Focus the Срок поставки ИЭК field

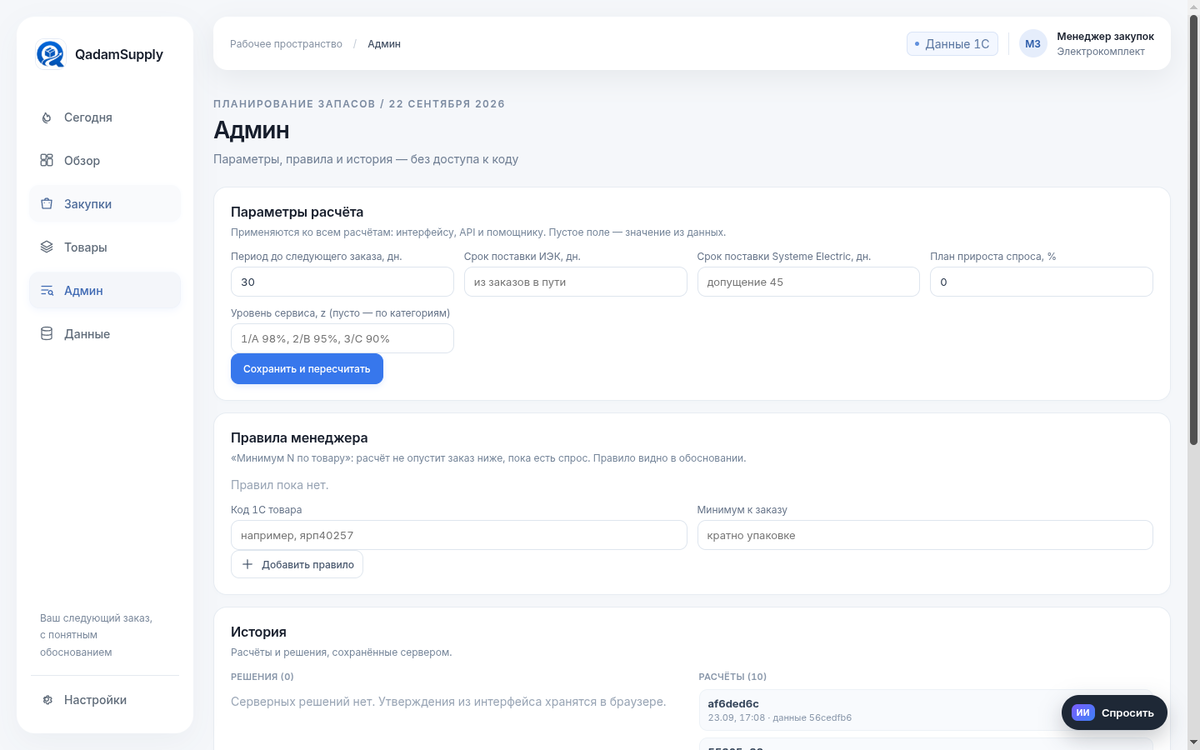(x=575, y=282)
